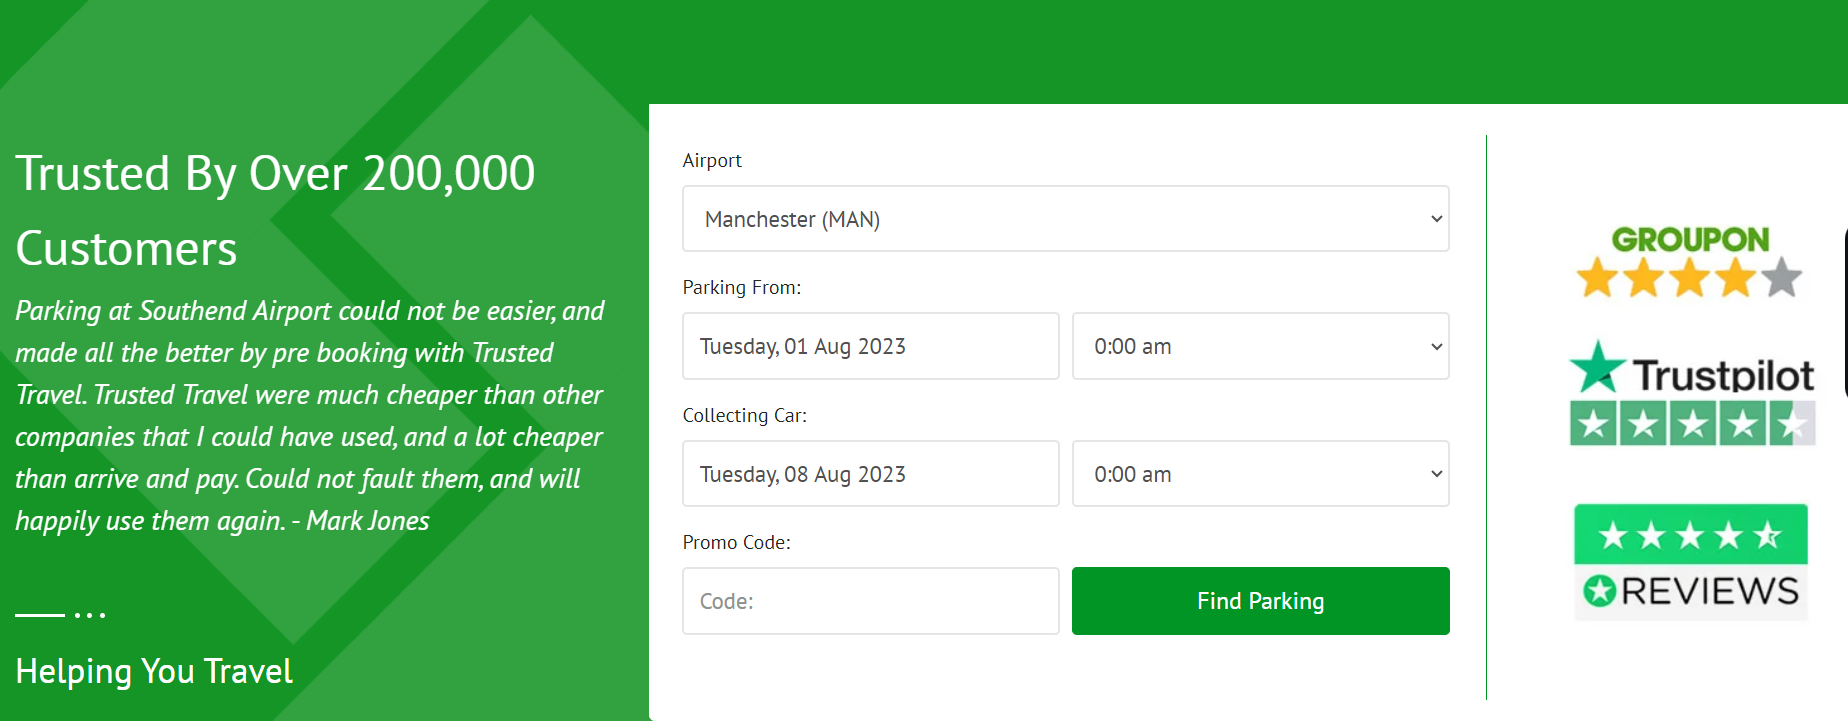Click the Trusted By Over 200,000 Customers heading
Screen dimensions: 1848x721
click(275, 211)
